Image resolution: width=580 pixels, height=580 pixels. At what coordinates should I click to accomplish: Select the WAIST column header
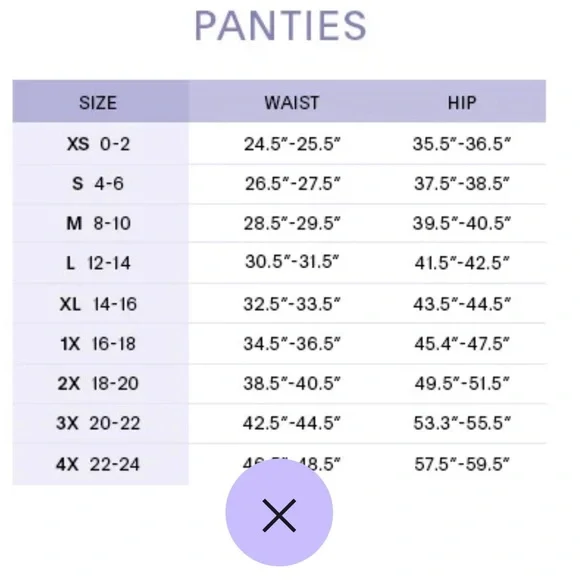click(x=291, y=103)
